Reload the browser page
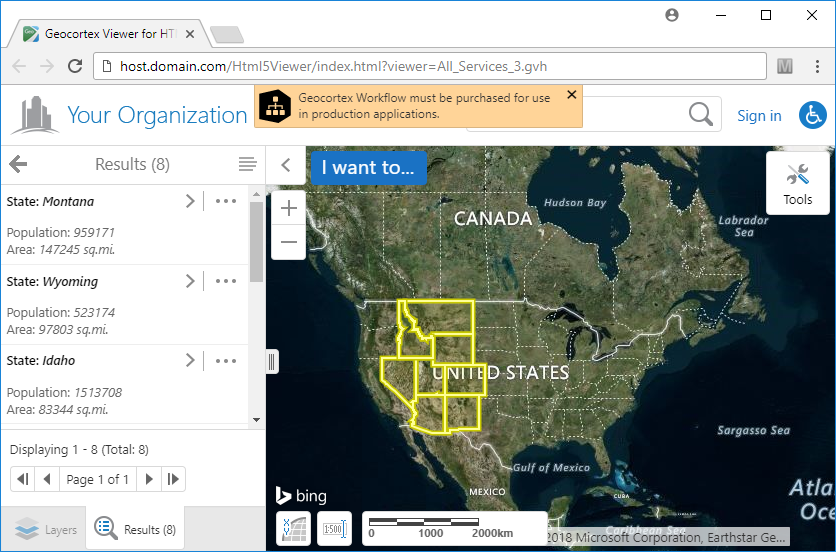The image size is (836, 552). (75, 67)
